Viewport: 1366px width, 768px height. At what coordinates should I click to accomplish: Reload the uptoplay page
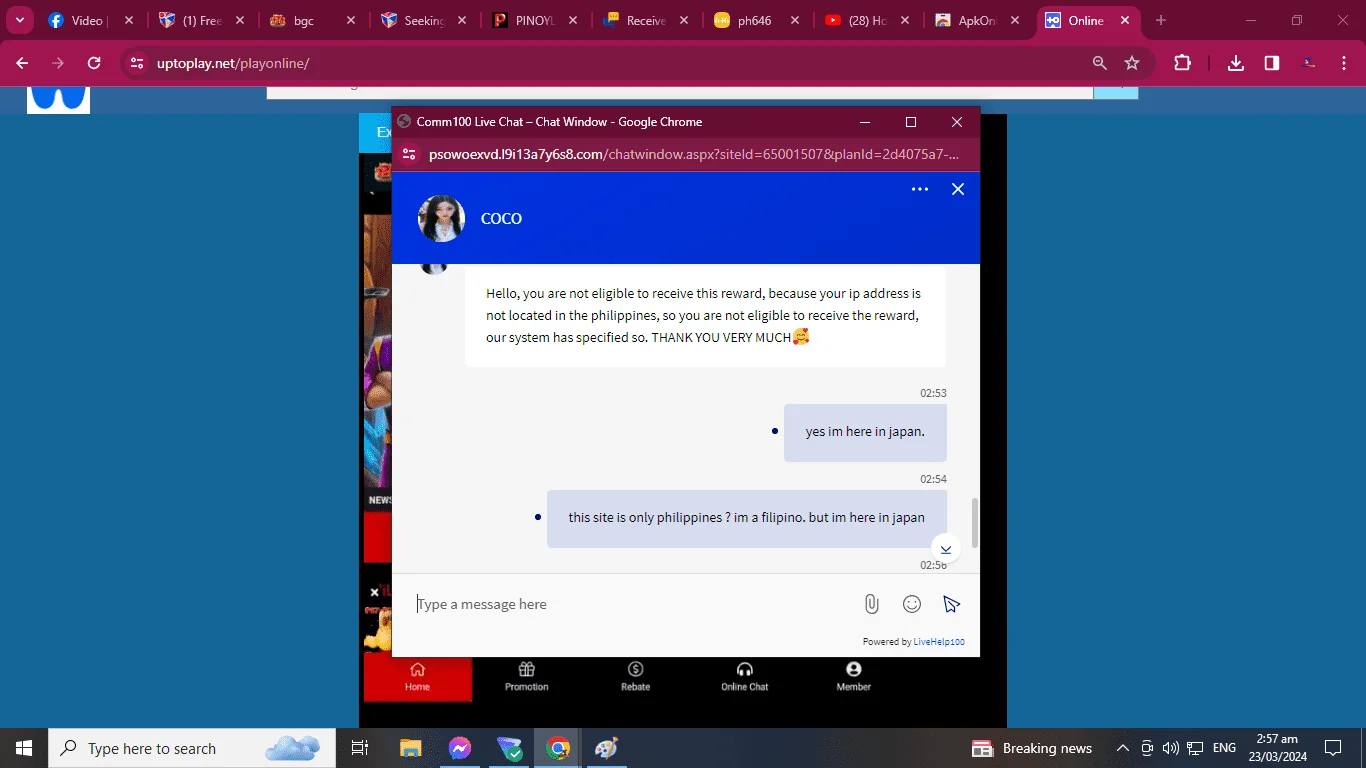(94, 63)
